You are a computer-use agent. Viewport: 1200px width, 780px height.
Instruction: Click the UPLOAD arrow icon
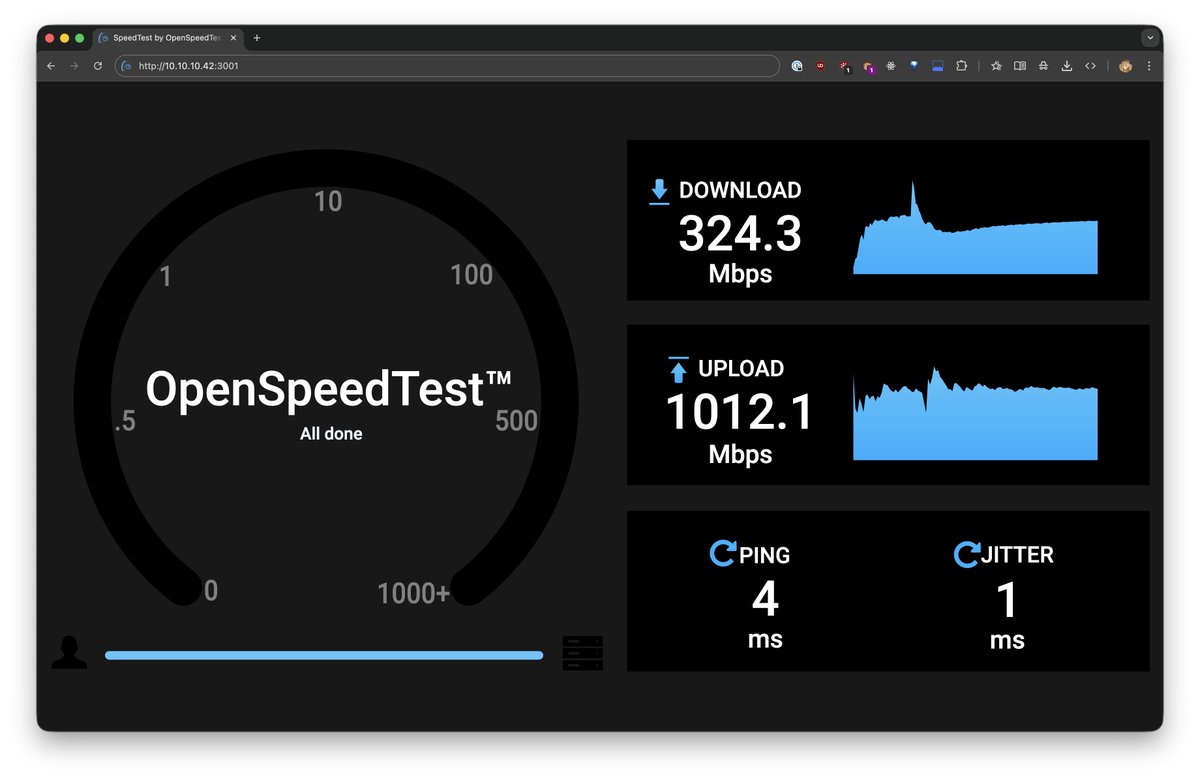(679, 369)
